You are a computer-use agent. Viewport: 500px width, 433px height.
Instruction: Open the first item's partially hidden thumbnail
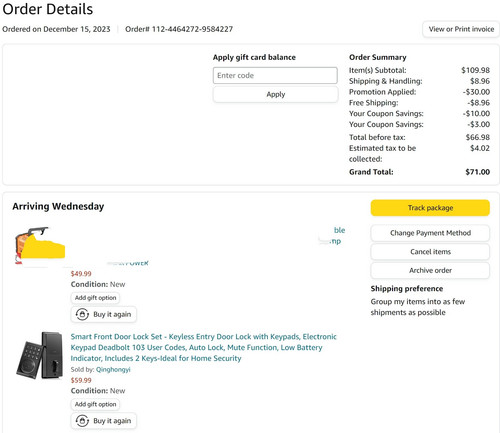coord(39,245)
